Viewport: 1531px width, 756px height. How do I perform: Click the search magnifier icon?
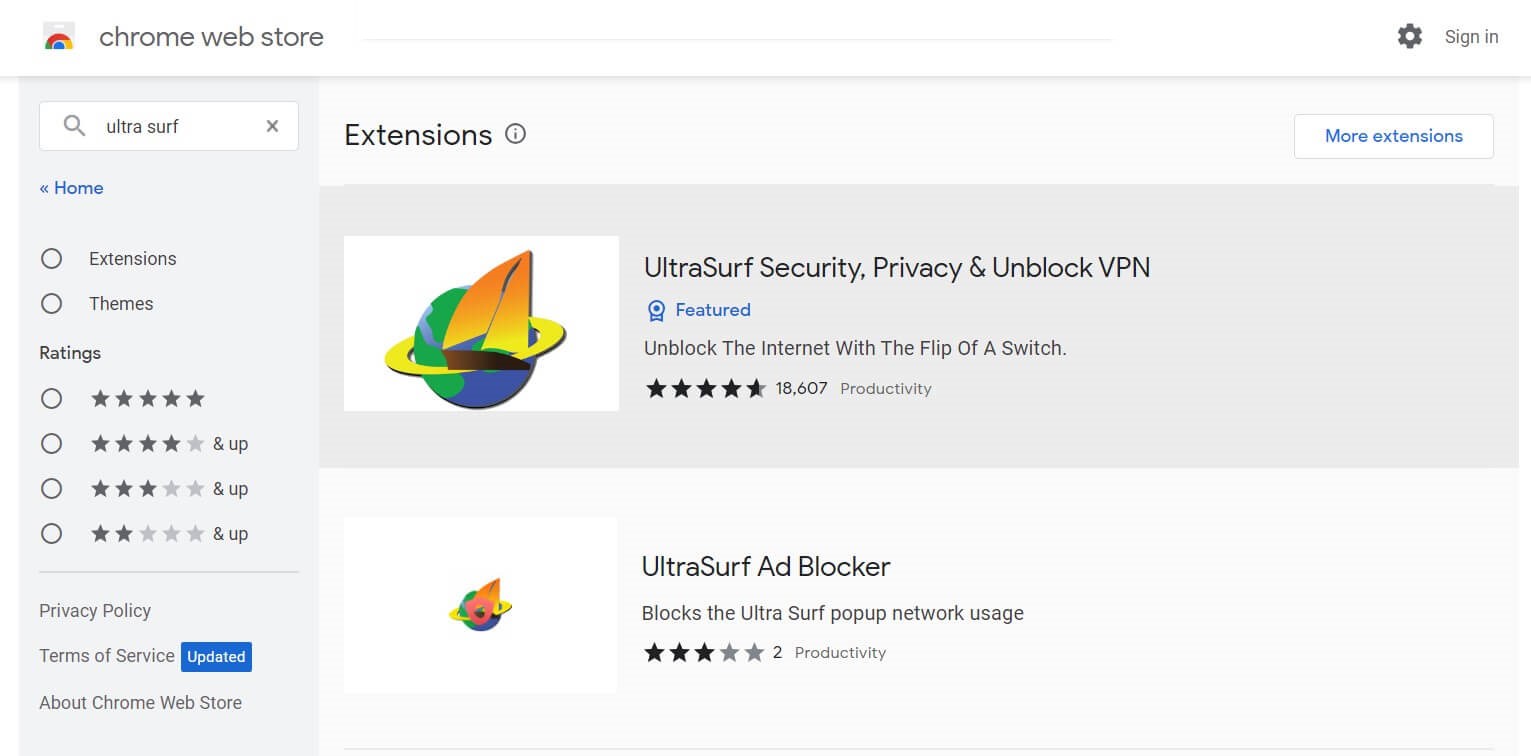tap(74, 126)
